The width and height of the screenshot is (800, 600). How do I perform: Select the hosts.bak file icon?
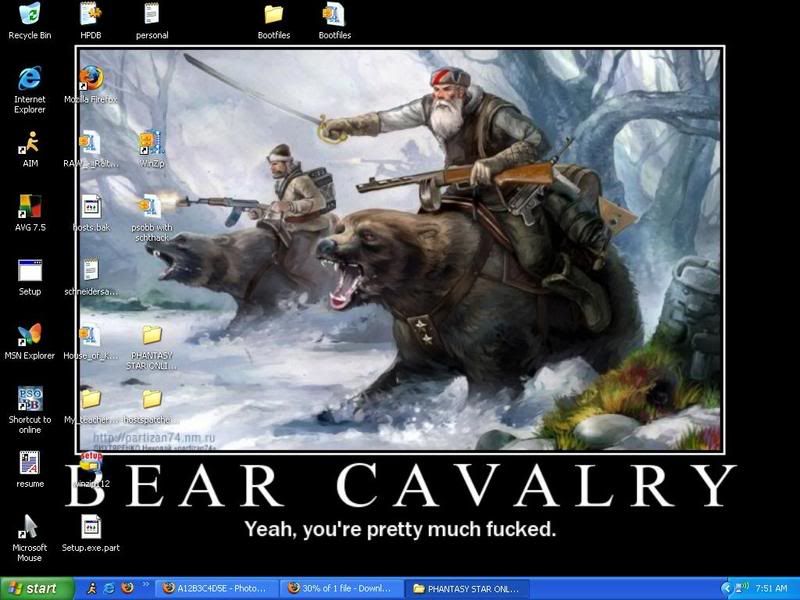tap(91, 206)
